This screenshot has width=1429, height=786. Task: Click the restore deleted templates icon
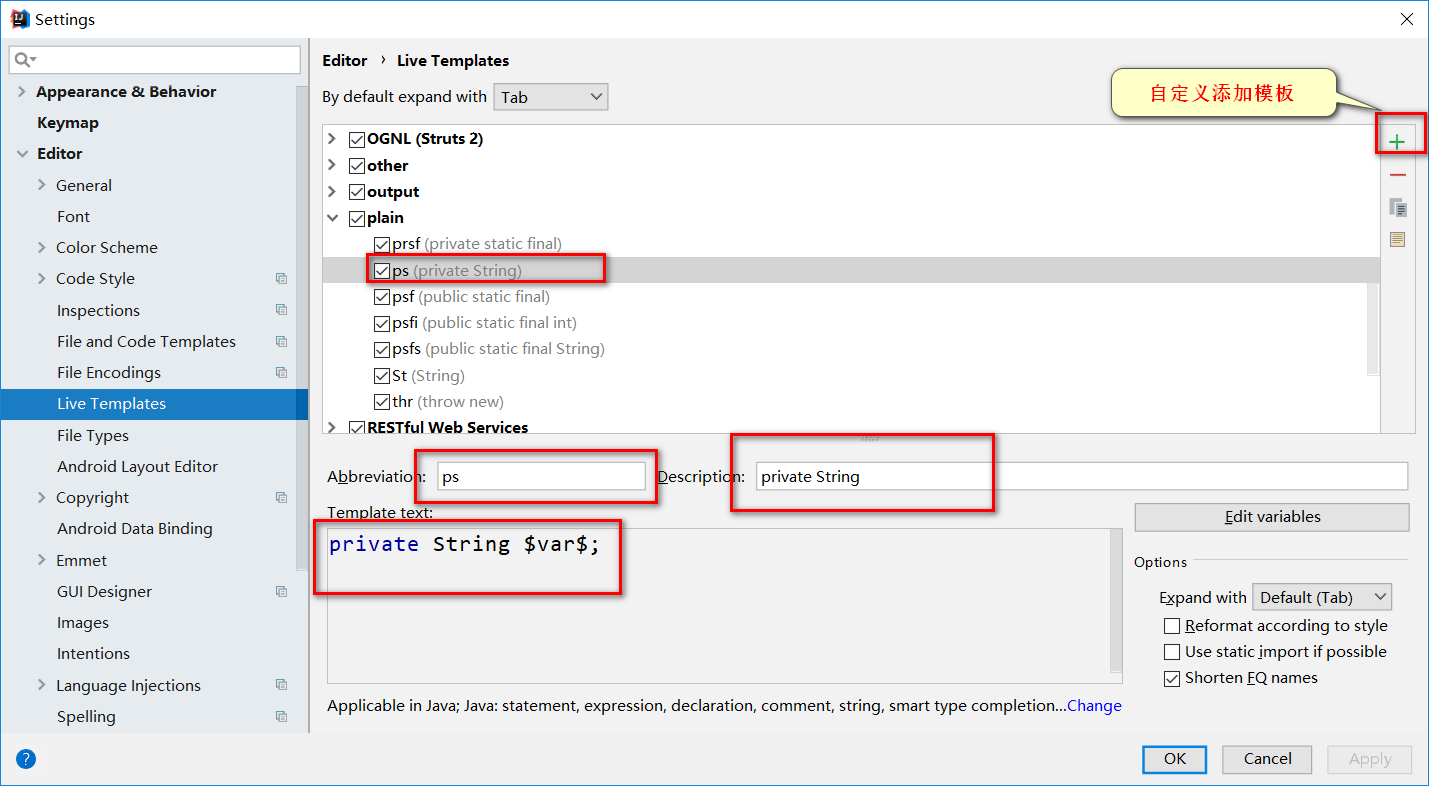click(x=1397, y=240)
